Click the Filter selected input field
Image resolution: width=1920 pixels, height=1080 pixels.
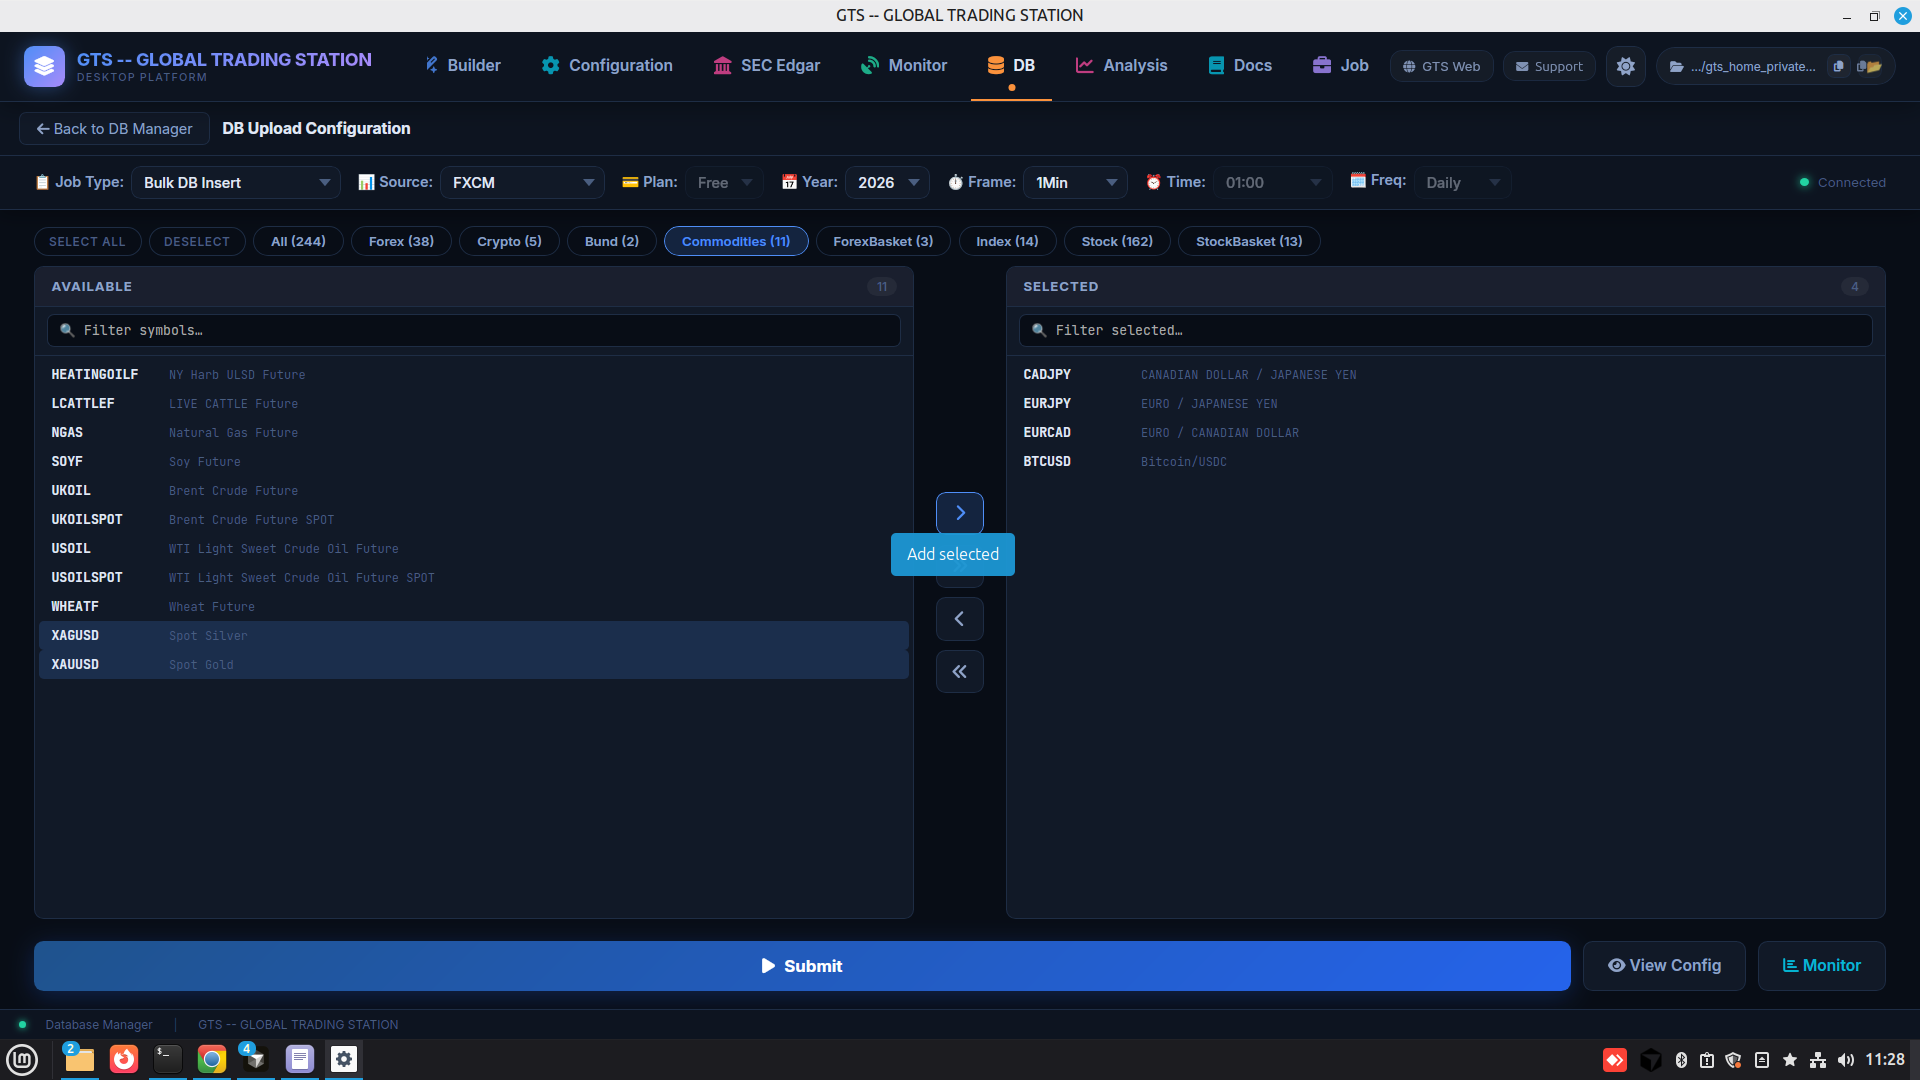pyautogui.click(x=1446, y=330)
